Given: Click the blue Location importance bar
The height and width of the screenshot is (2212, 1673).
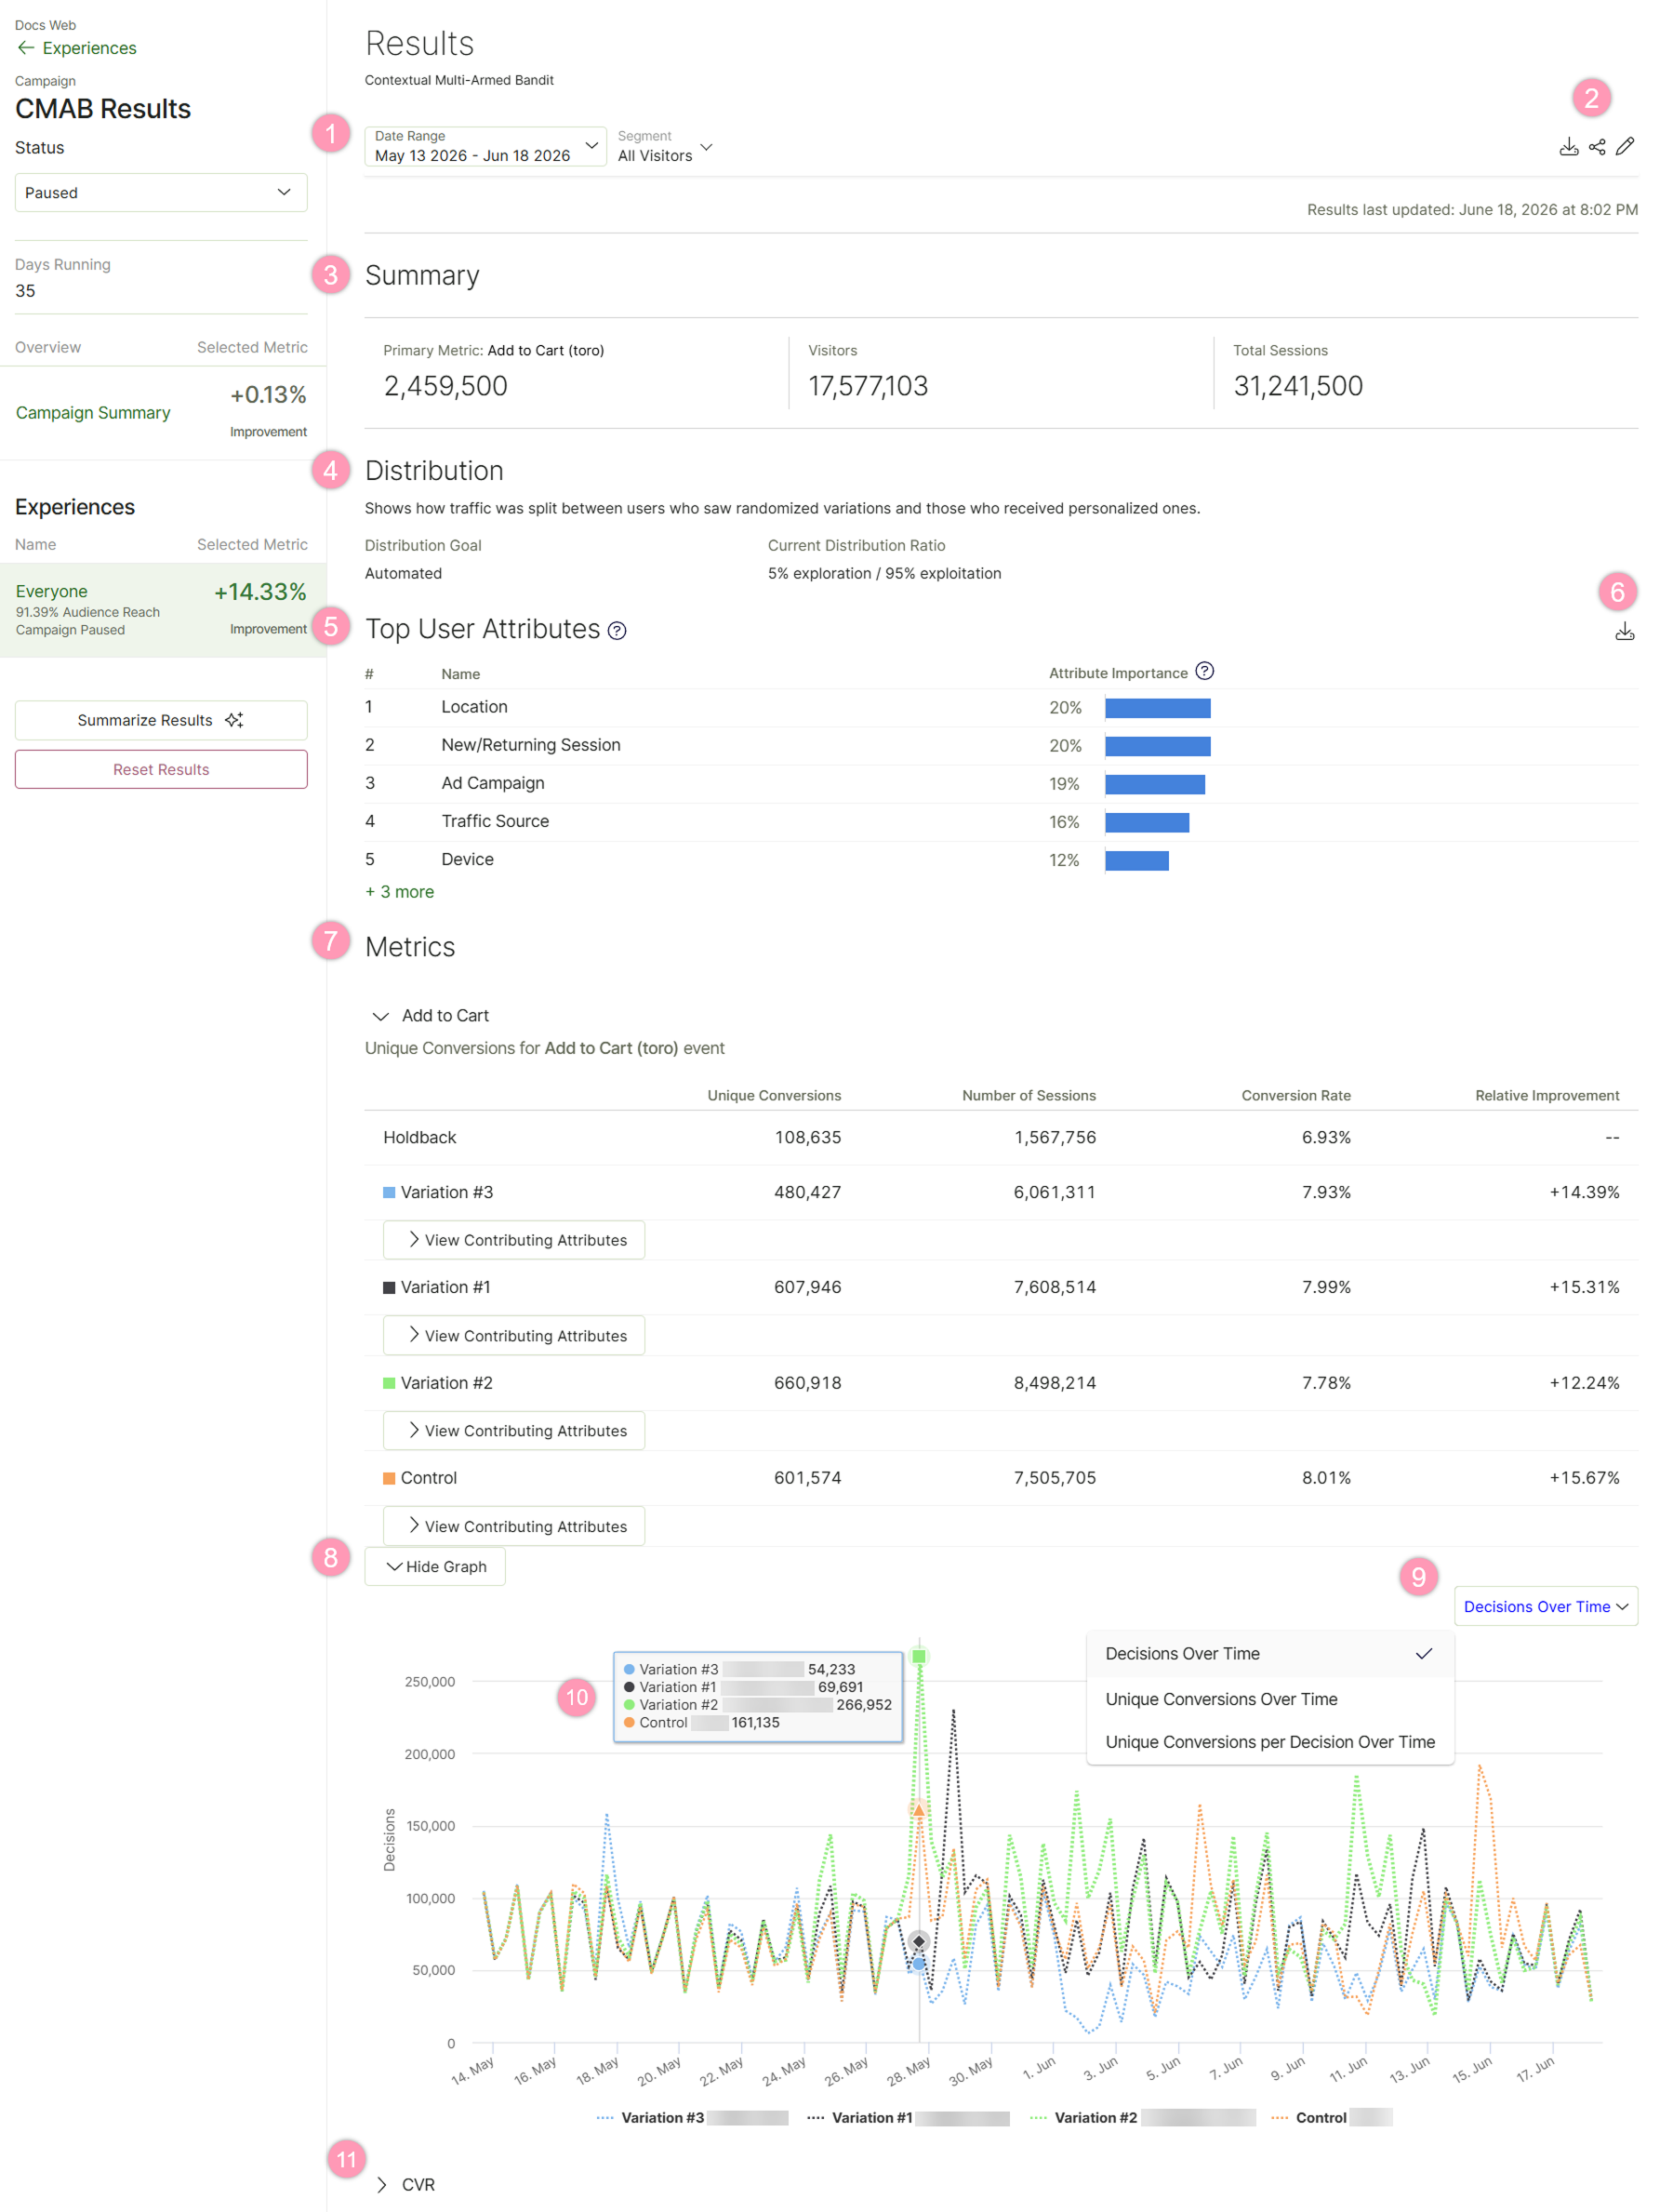Looking at the screenshot, I should pos(1157,708).
